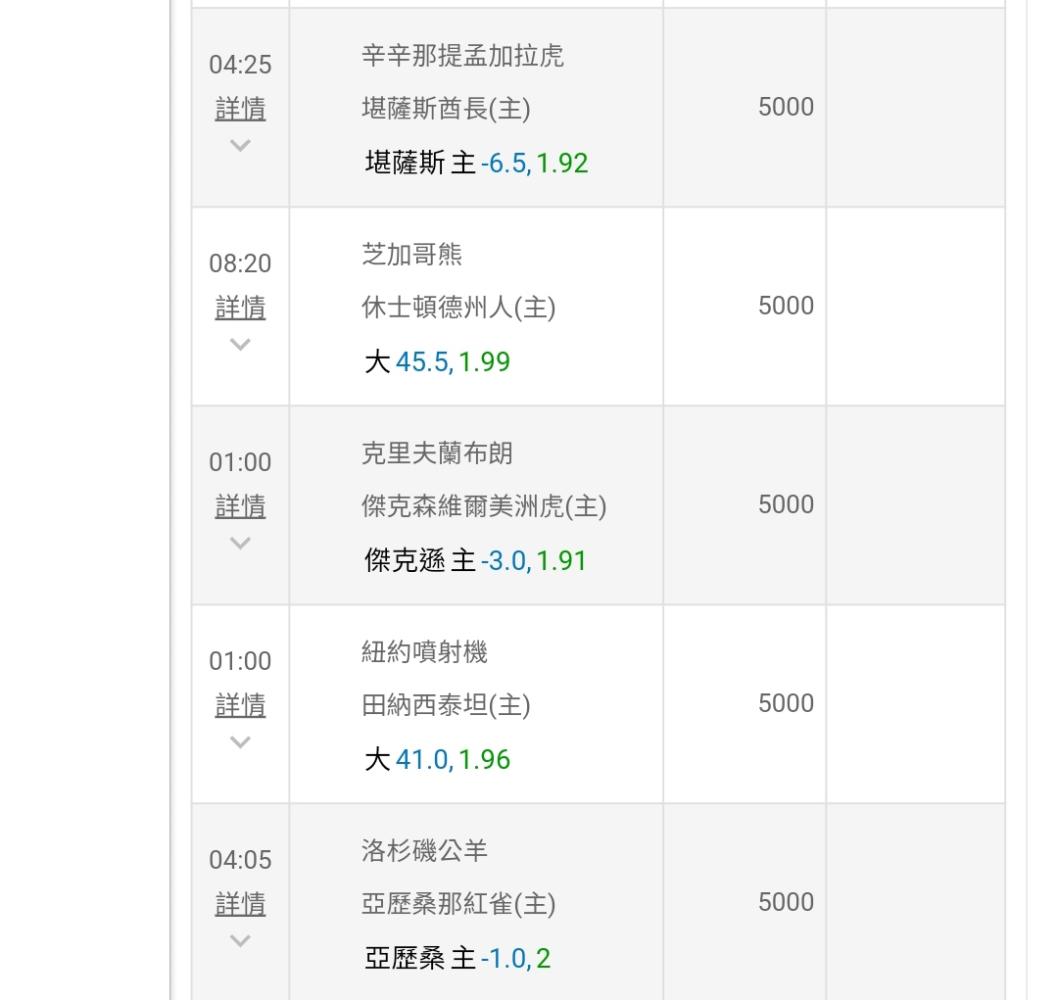
Task: Click team name 辛辛那提孟加拉虎
Action: [462, 56]
